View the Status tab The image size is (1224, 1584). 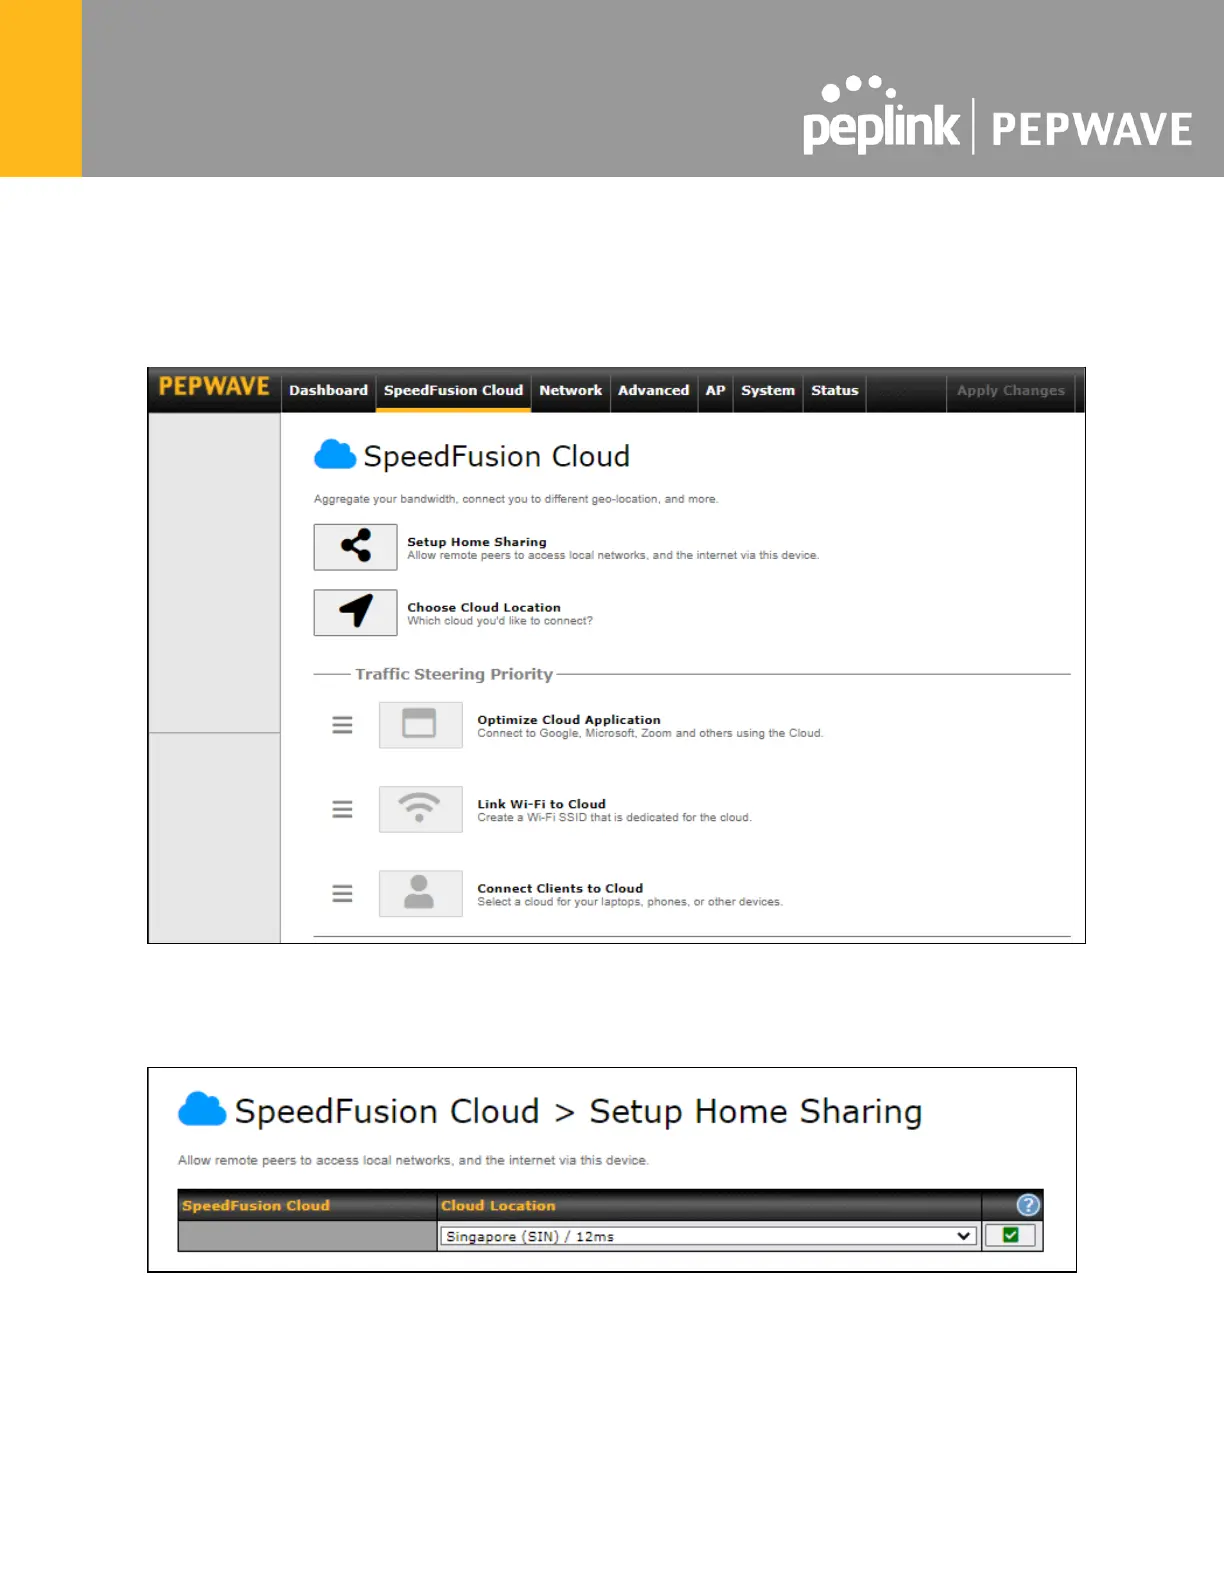coord(835,390)
